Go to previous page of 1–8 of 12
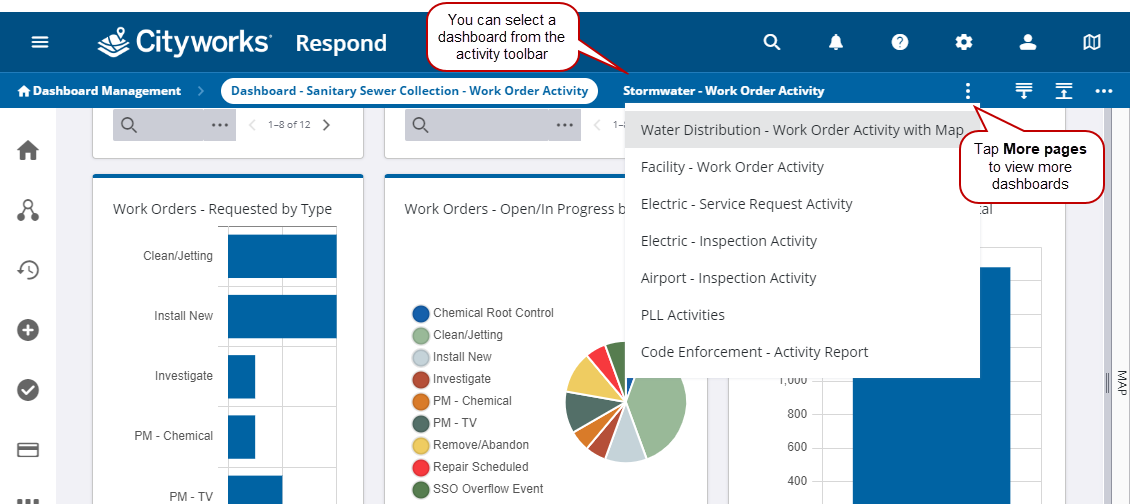 (x=252, y=125)
